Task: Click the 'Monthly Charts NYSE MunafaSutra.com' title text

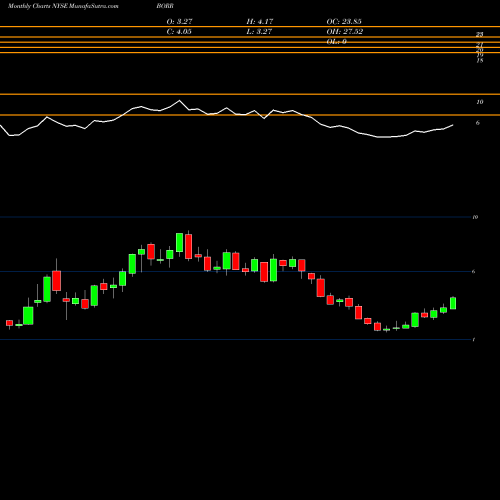Action: coord(63,6)
